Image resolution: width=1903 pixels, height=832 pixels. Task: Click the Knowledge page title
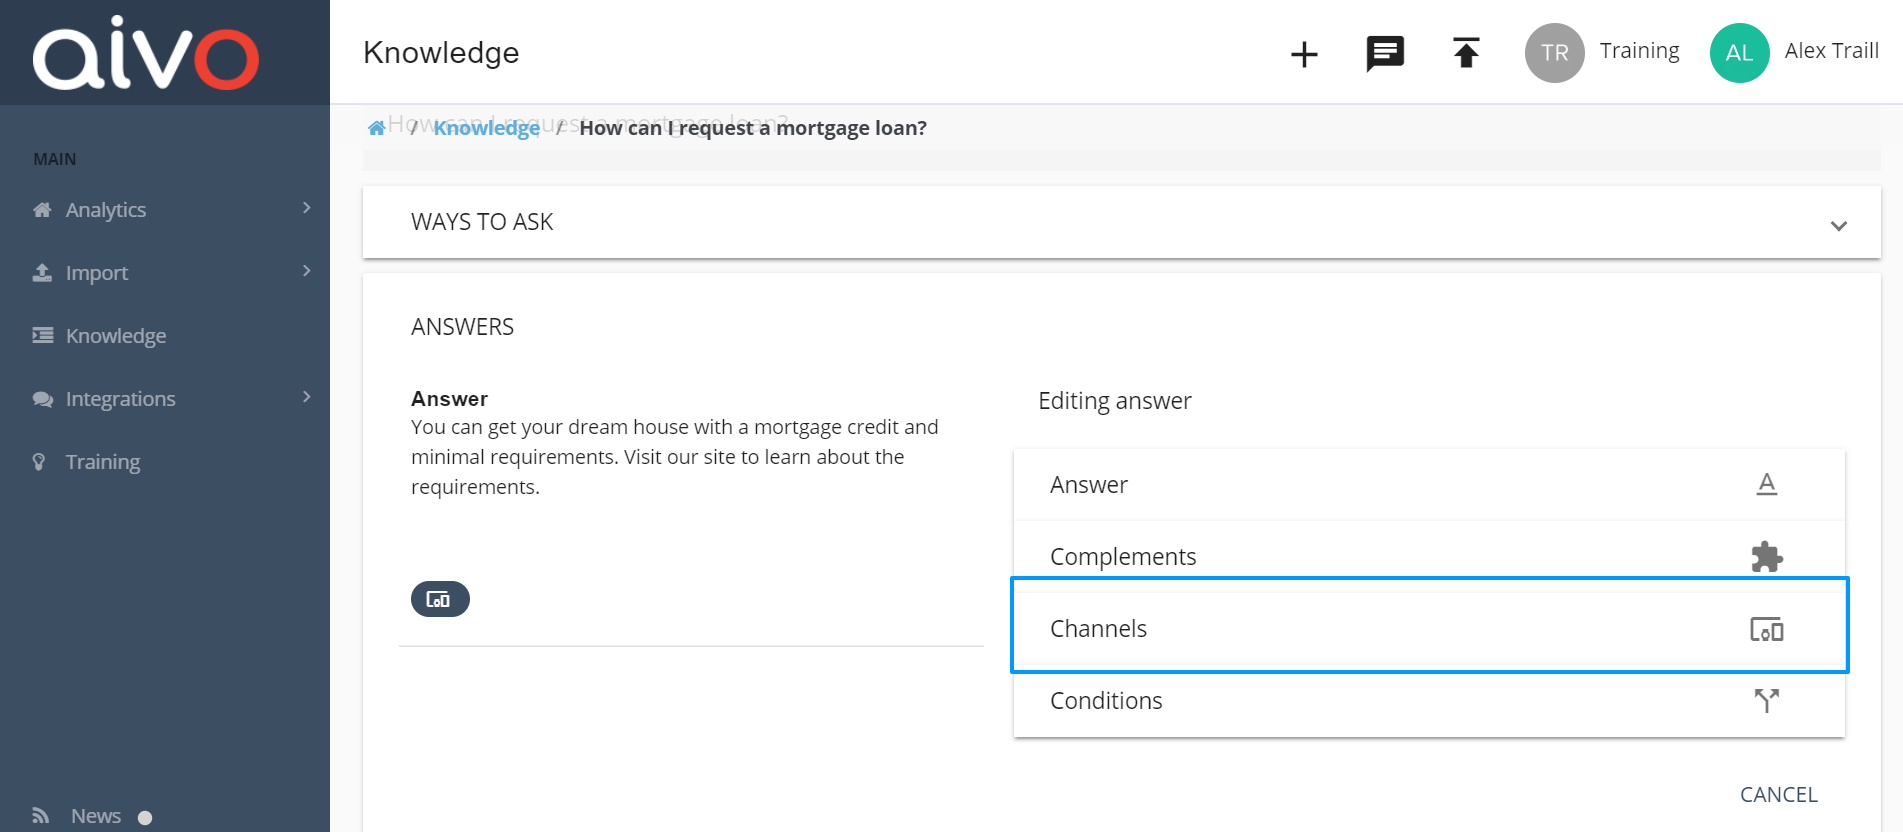coord(441,52)
